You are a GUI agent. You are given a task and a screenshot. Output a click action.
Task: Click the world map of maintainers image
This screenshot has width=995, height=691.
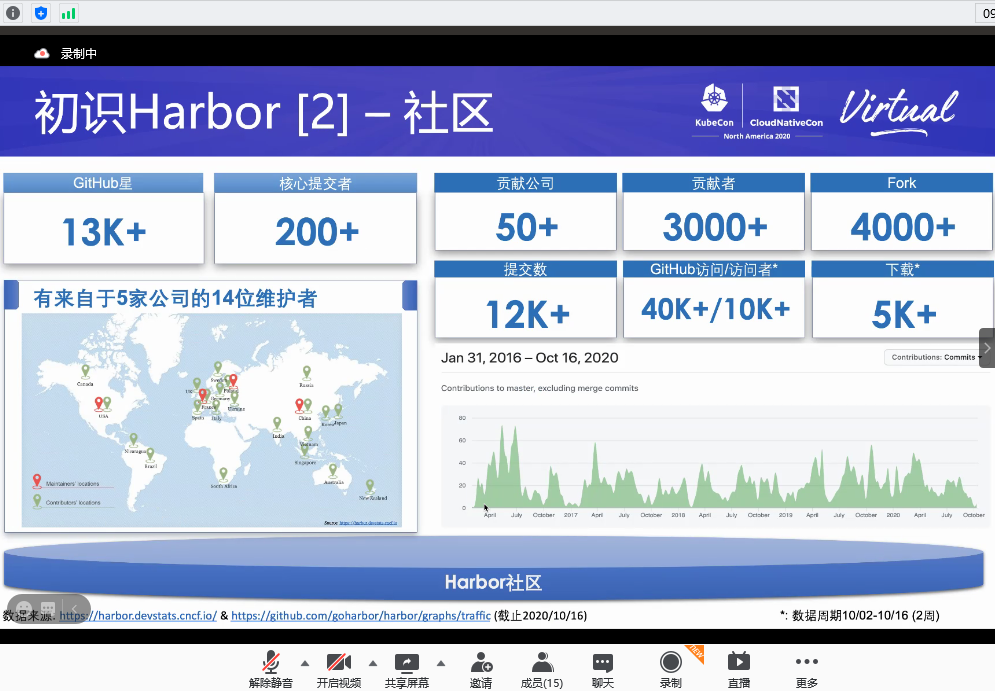pyautogui.click(x=211, y=420)
